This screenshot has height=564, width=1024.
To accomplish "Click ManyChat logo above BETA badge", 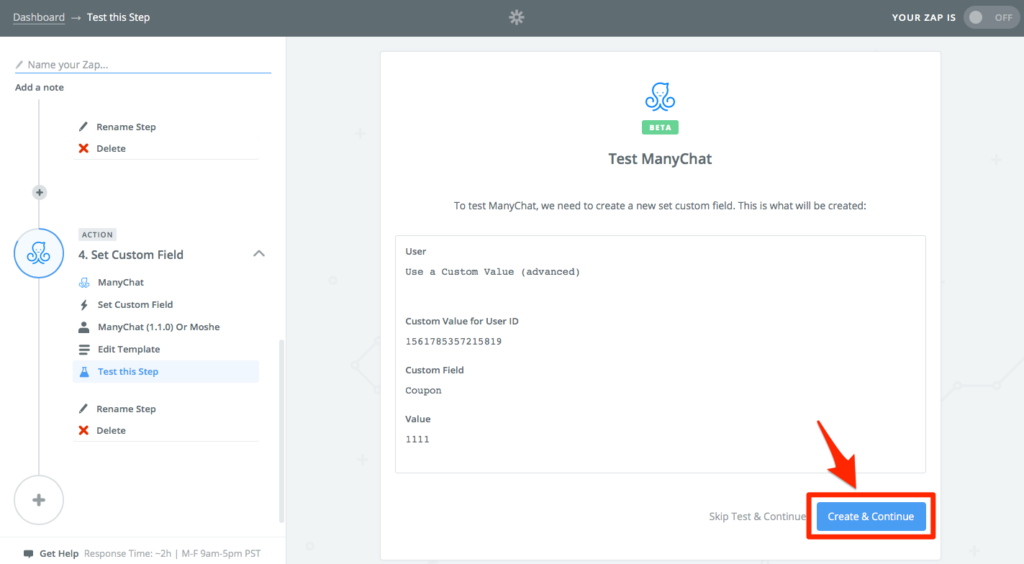I will 660,97.
